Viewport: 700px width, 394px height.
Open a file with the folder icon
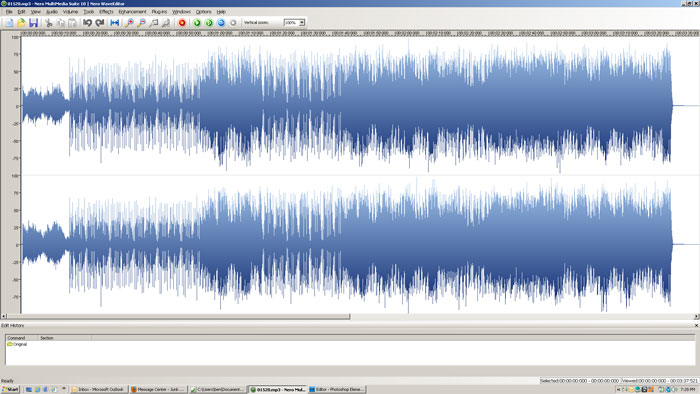[x=21, y=23]
